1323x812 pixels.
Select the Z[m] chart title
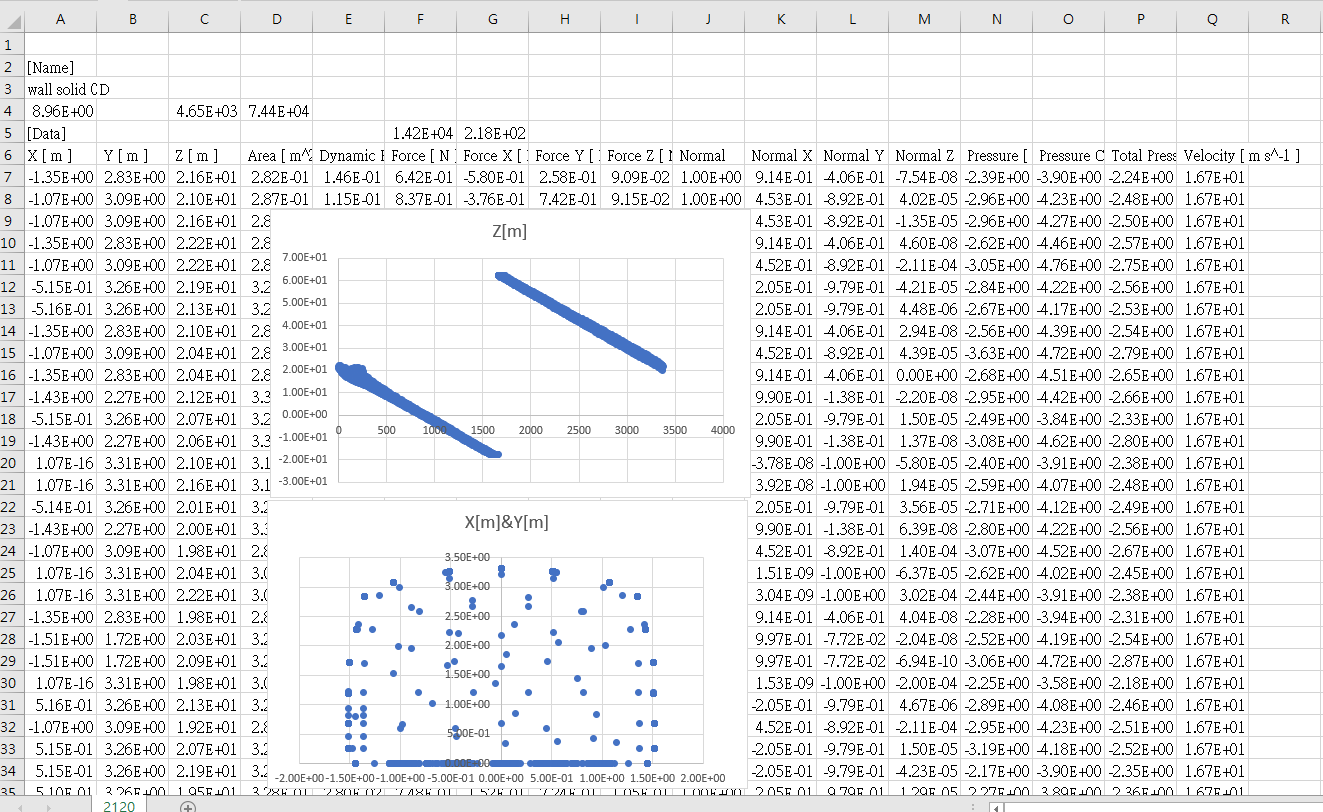(509, 231)
